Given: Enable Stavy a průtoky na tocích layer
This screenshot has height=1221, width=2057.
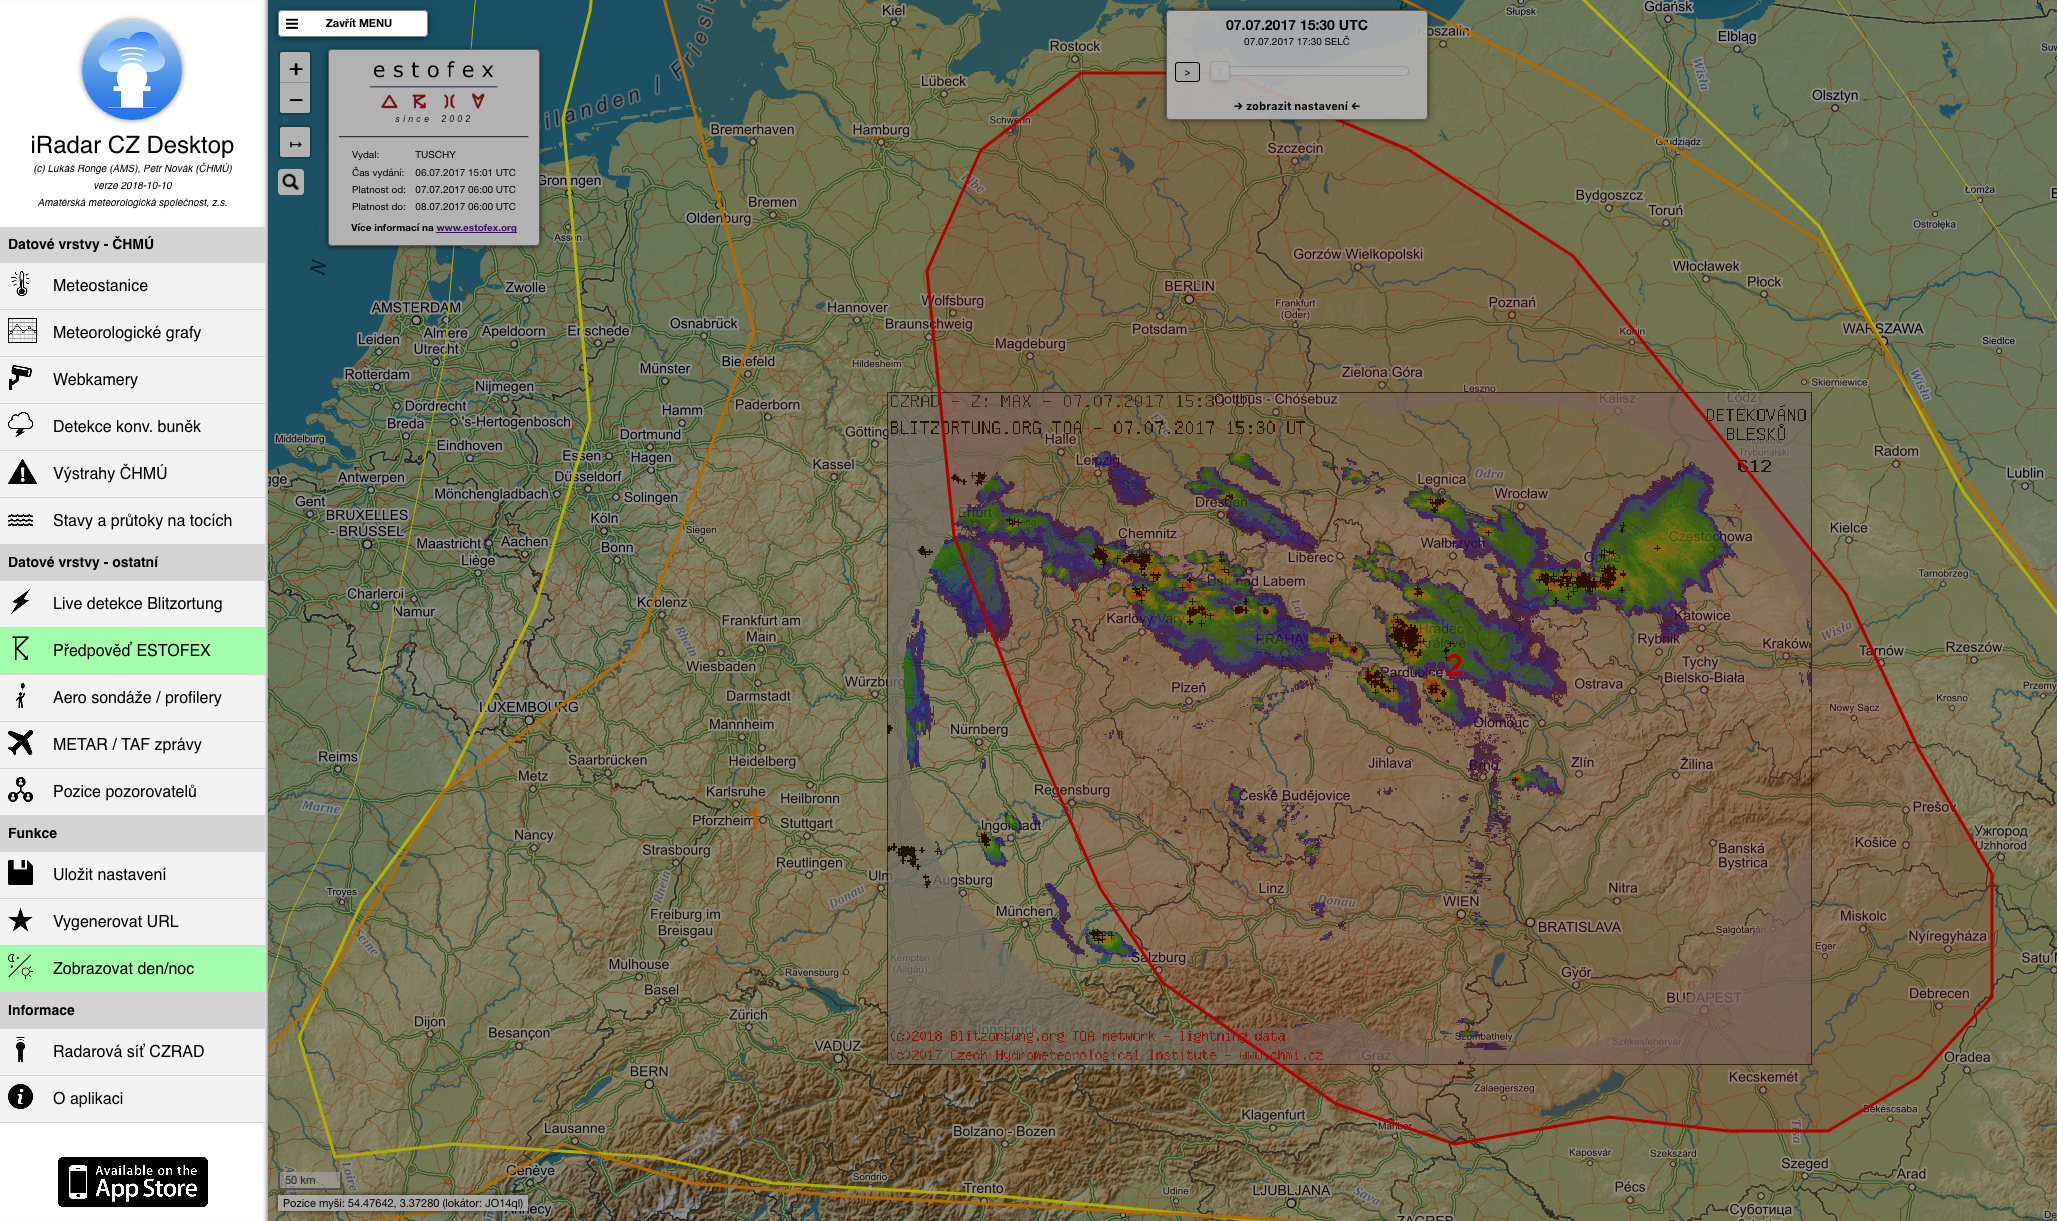Looking at the screenshot, I should coord(133,520).
